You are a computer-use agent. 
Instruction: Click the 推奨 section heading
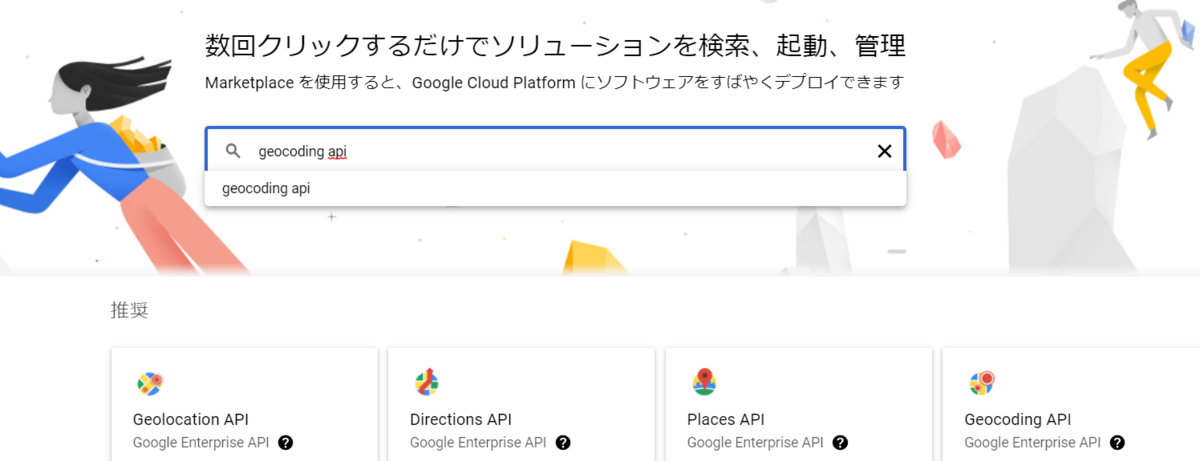coord(129,310)
